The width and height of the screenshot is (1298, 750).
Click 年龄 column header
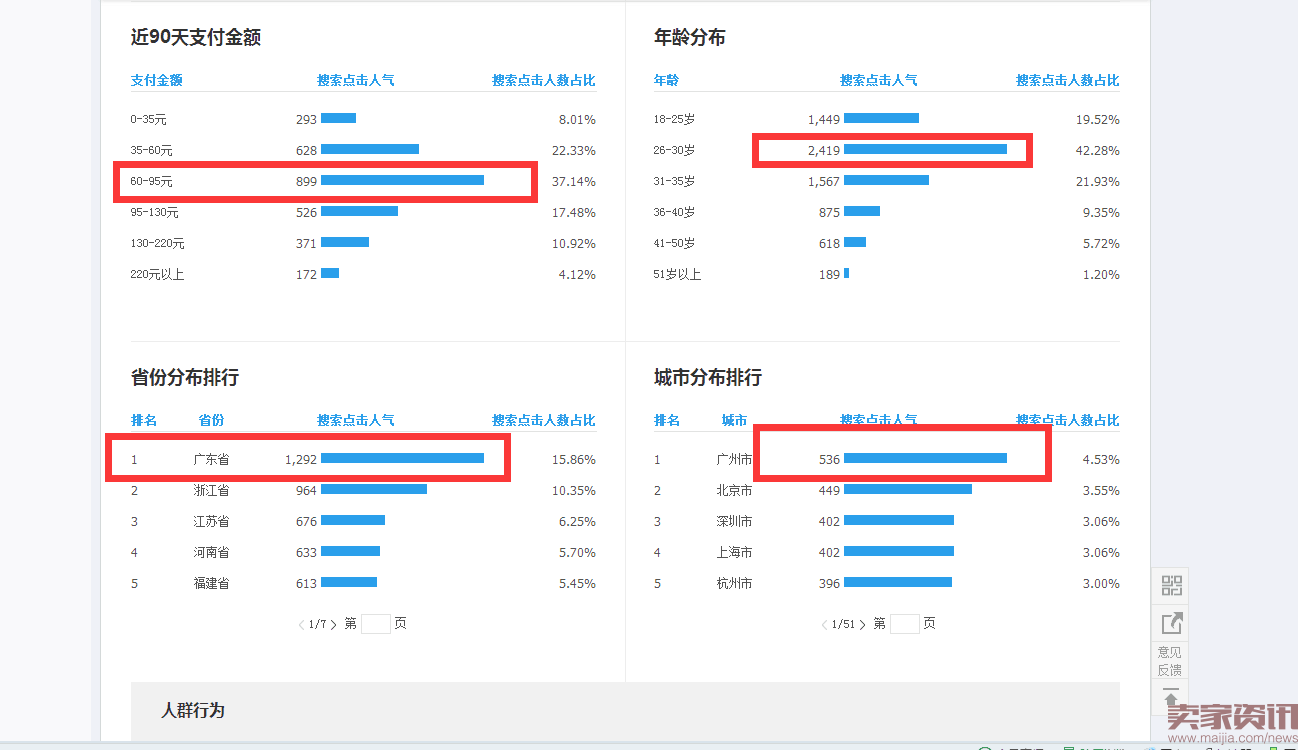point(667,80)
